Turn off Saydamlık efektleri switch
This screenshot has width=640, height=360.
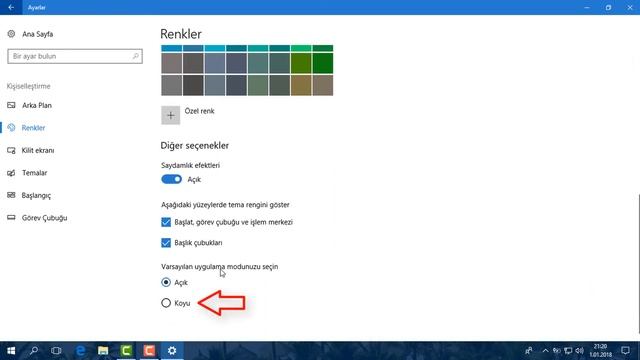click(171, 179)
